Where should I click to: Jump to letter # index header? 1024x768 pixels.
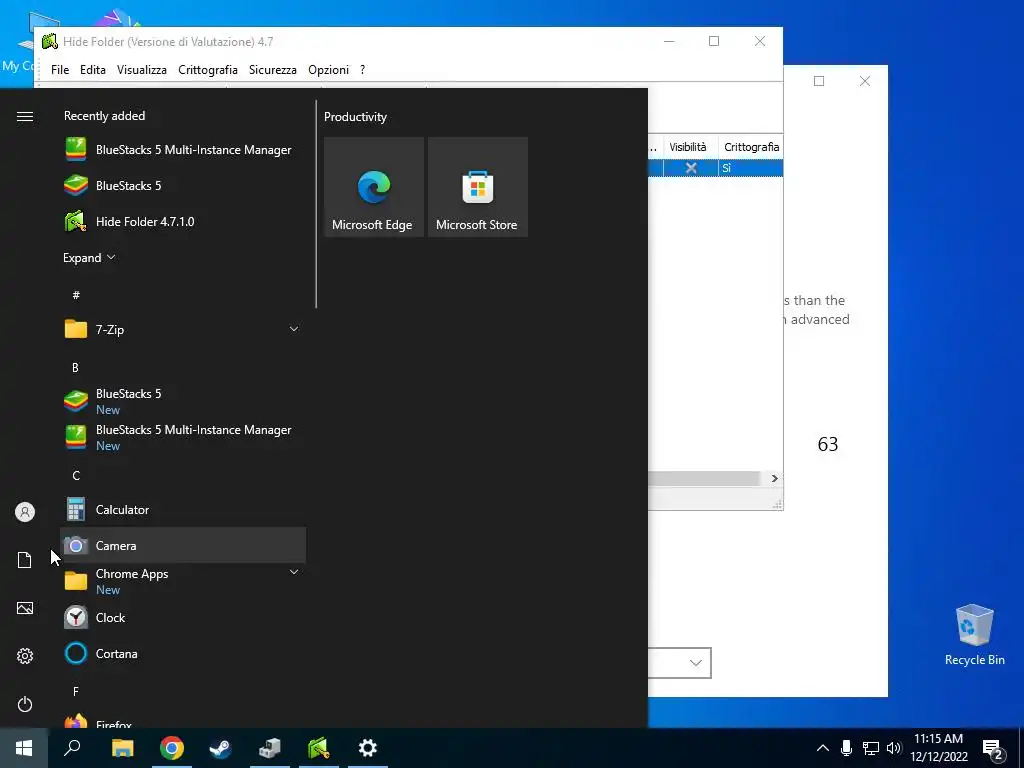[x=76, y=295]
